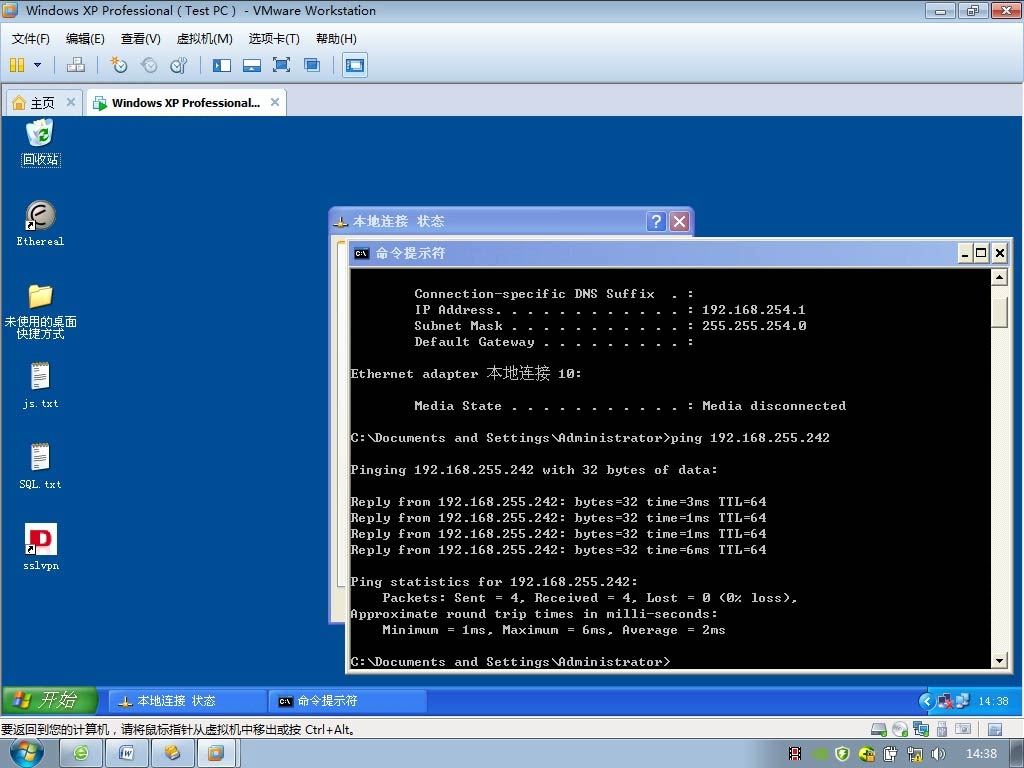This screenshot has height=768, width=1024.
Task: Click the VMware USB device status icon
Action: tap(942, 729)
